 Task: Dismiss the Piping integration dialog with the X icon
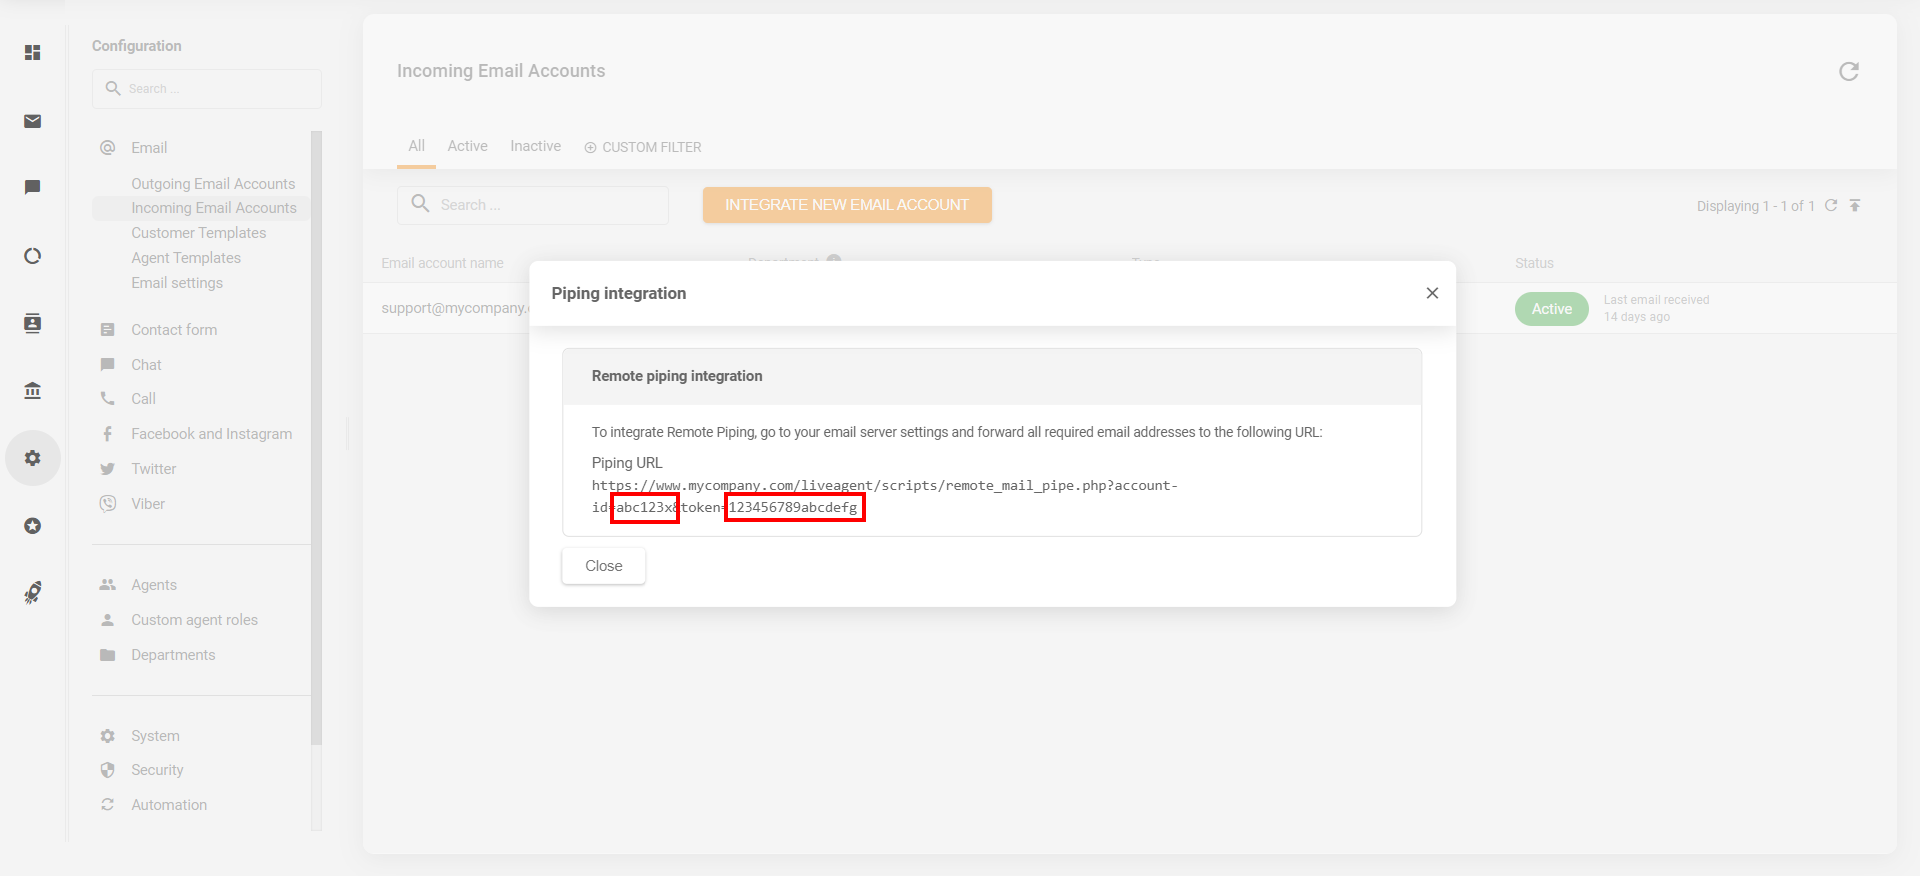(1432, 293)
